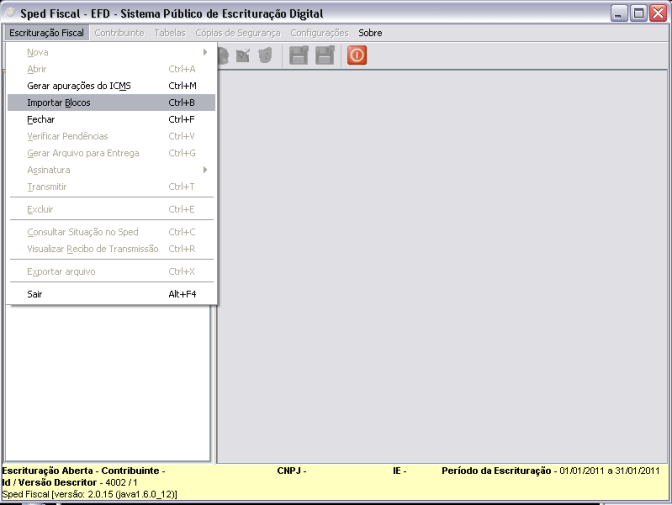This screenshot has height=505, width=672.
Task: Click the Período da Escrituração status text
Action: pyautogui.click(x=551, y=471)
